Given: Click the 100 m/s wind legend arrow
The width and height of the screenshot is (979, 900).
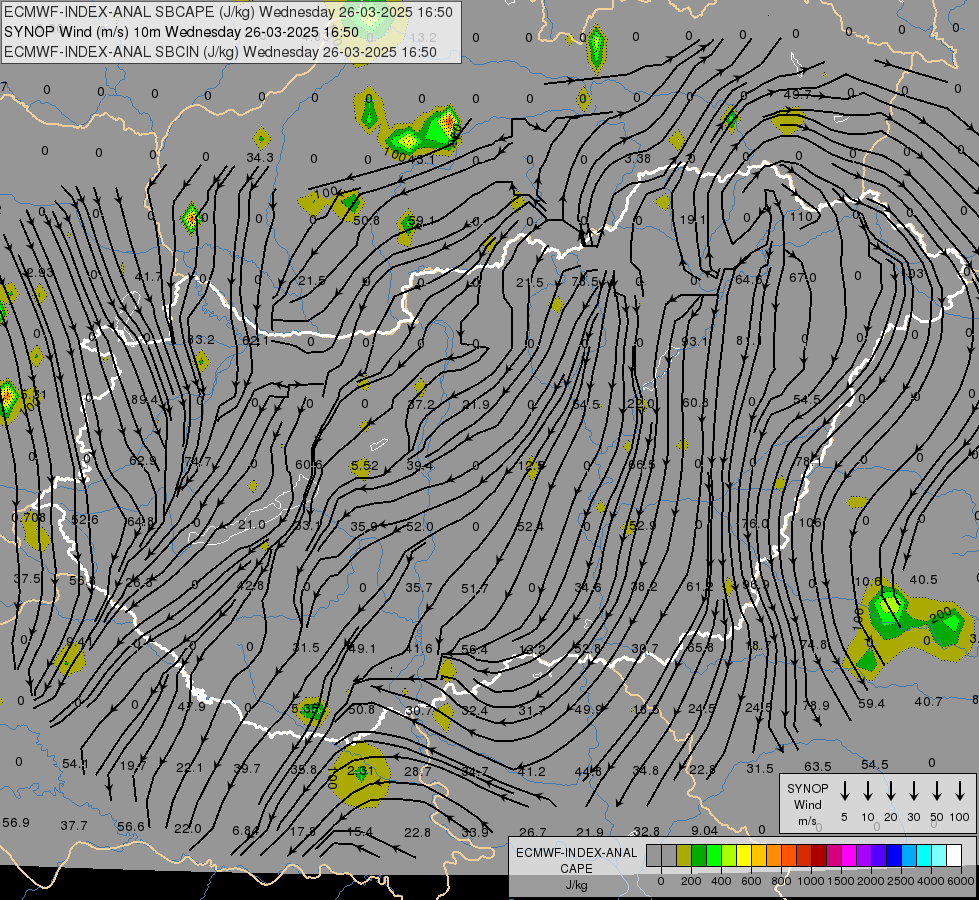Looking at the screenshot, I should point(960,791).
